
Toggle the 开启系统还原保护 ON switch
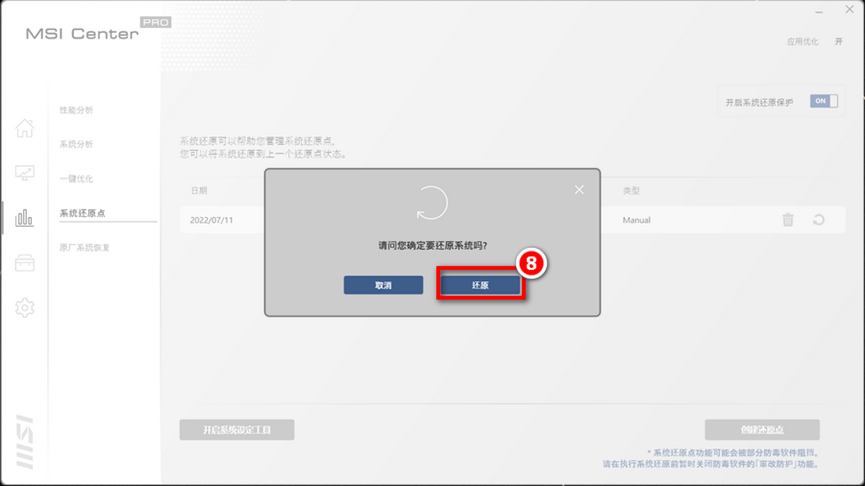click(823, 101)
